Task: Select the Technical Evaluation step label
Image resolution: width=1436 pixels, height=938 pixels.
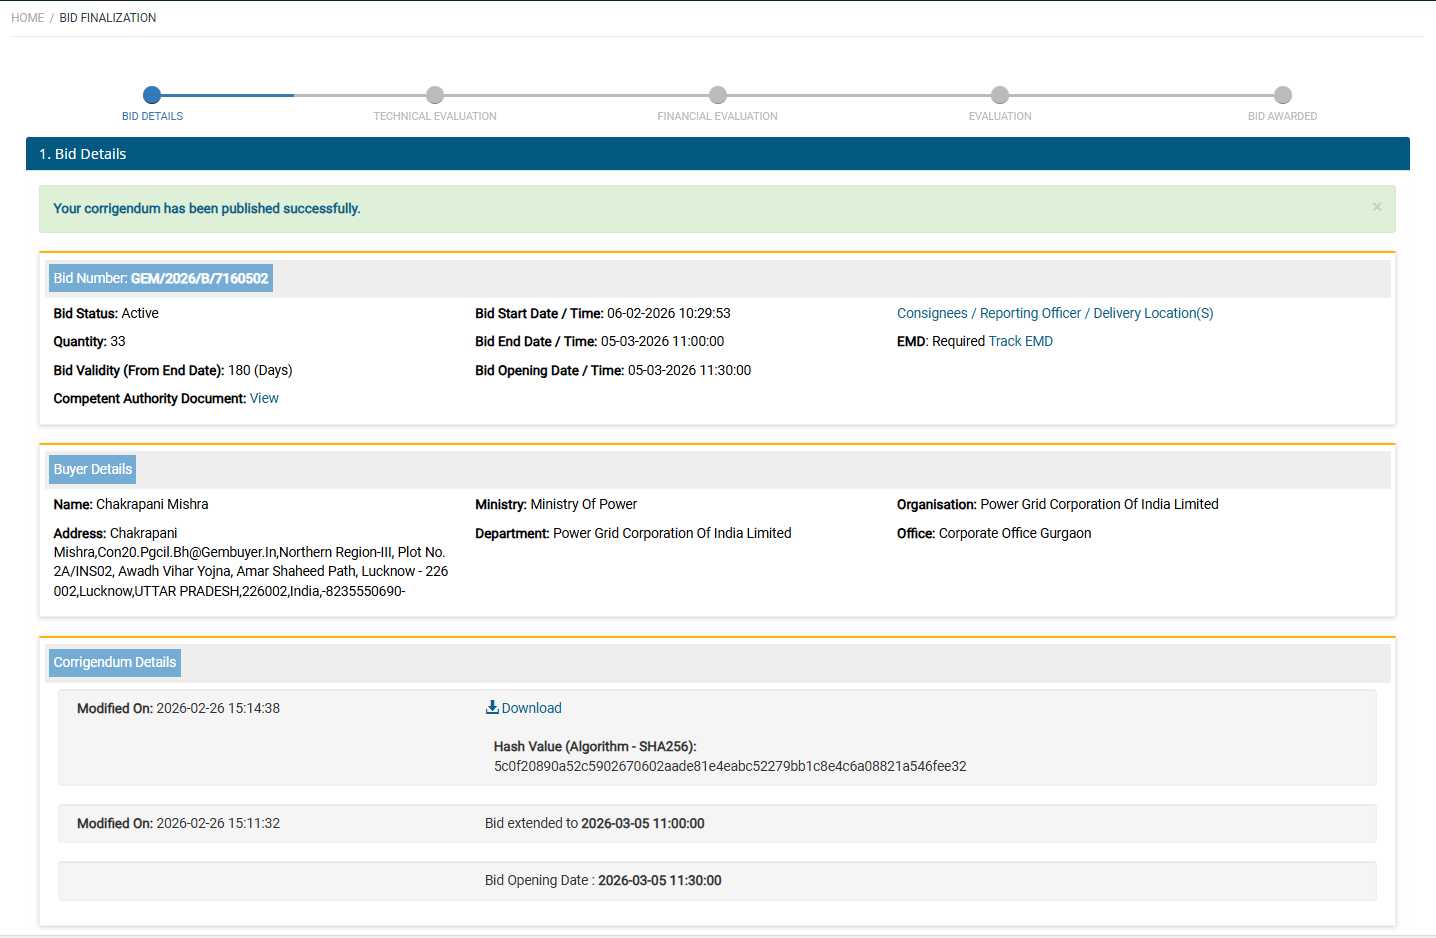Action: point(435,117)
